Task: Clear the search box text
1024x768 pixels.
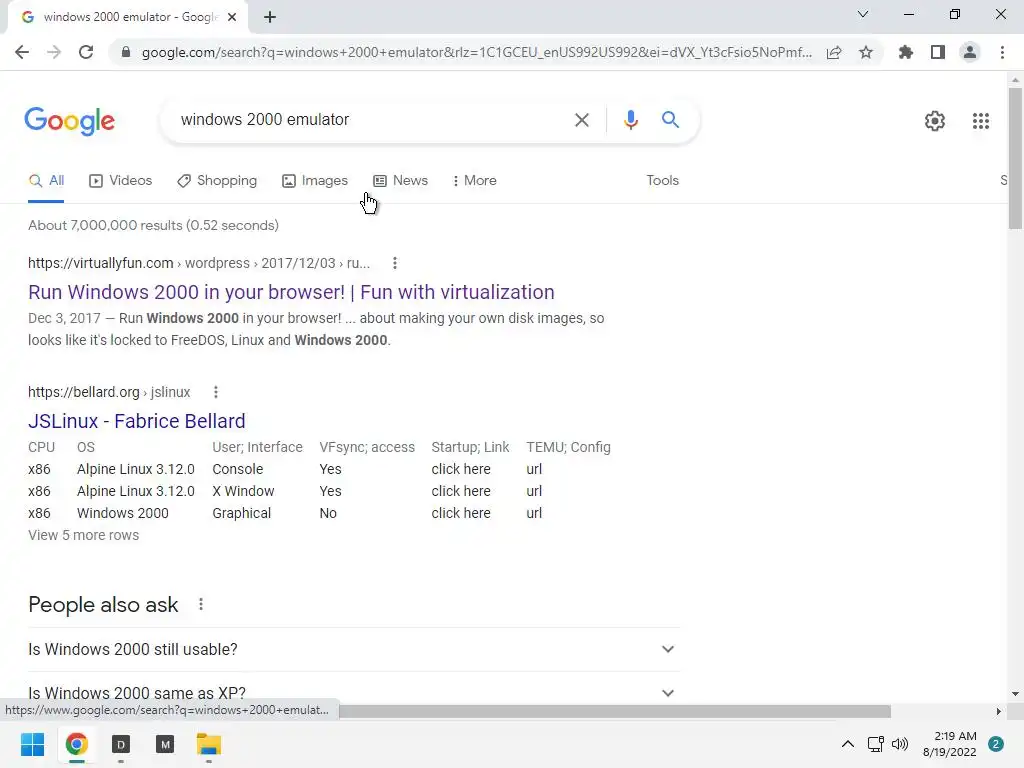Action: coord(581,120)
